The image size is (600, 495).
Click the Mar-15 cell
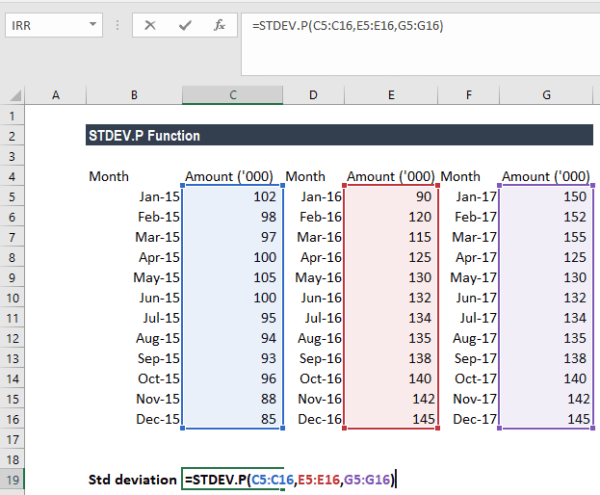pos(134,237)
